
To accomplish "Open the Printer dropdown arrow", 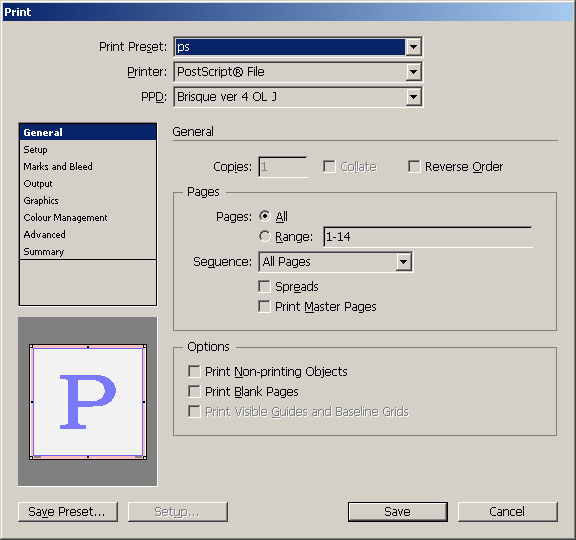I will point(413,72).
